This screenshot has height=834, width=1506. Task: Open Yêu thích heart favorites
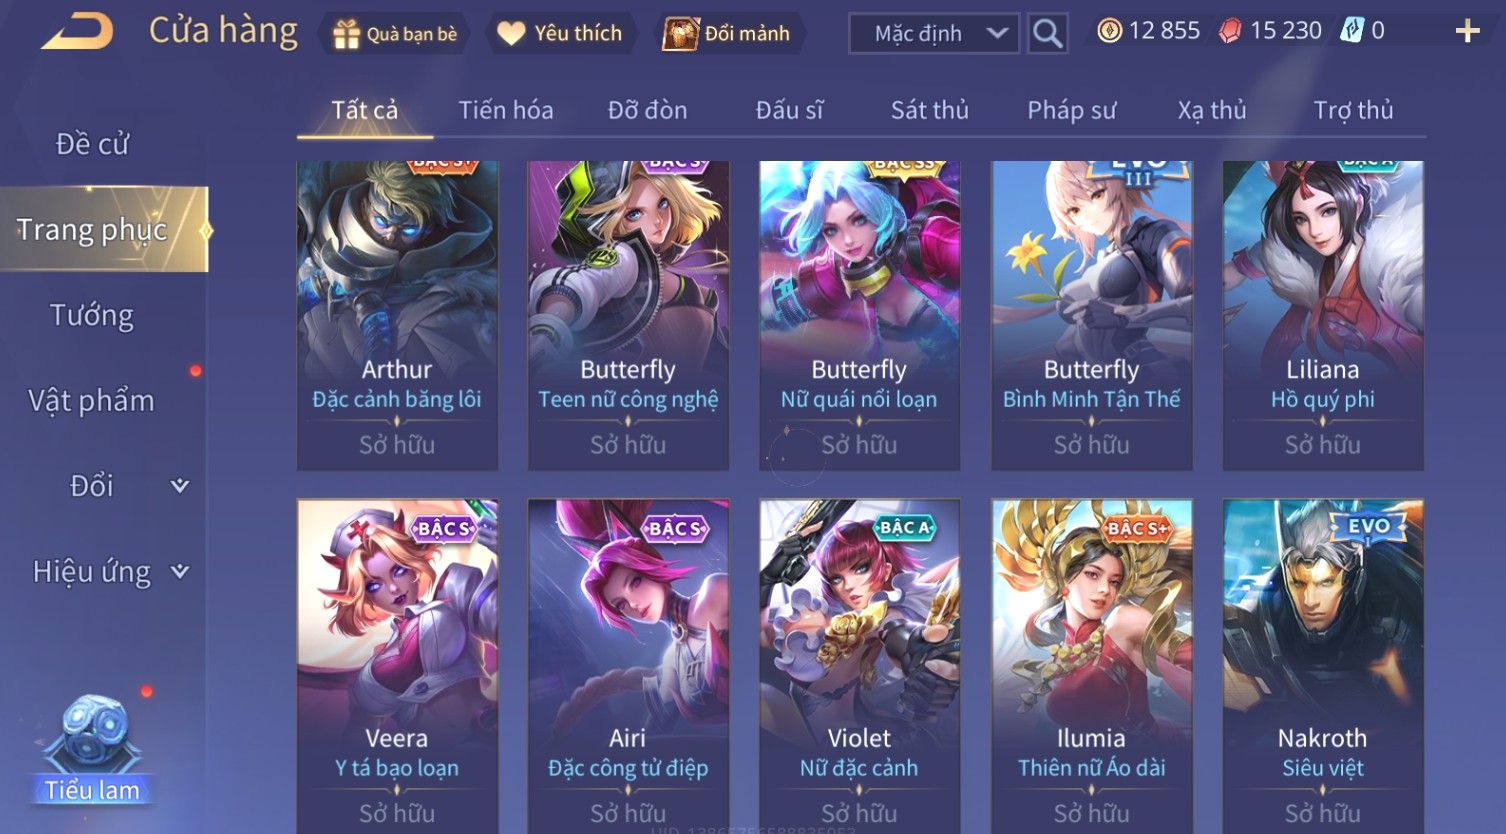point(561,33)
